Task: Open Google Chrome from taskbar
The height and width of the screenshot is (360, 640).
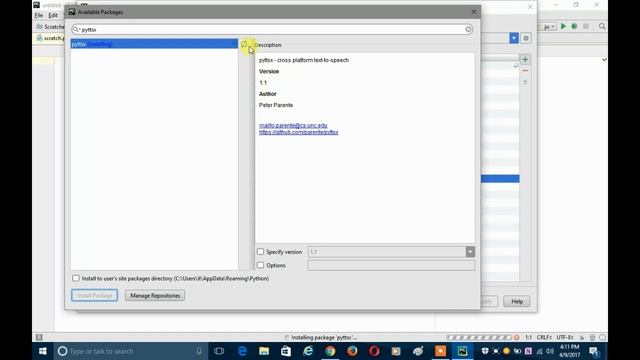Action: click(x=330, y=351)
